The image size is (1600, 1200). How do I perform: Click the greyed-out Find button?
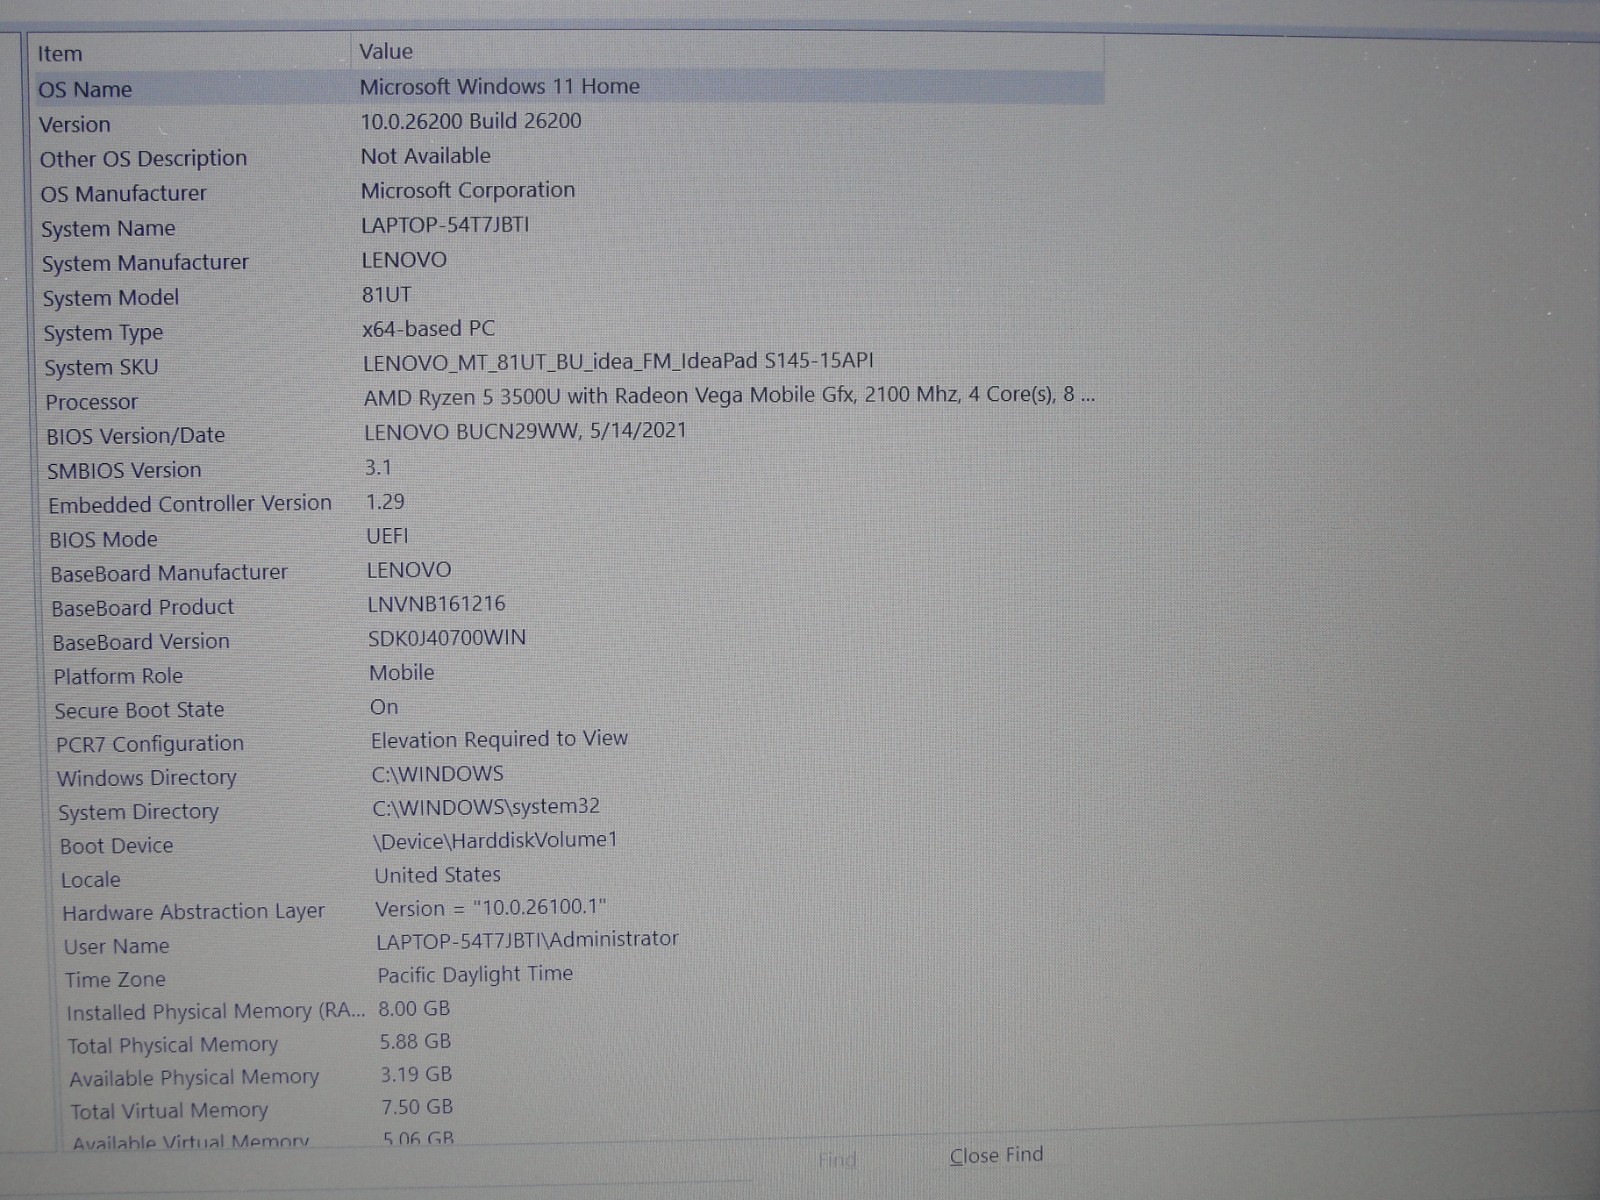click(x=837, y=1160)
